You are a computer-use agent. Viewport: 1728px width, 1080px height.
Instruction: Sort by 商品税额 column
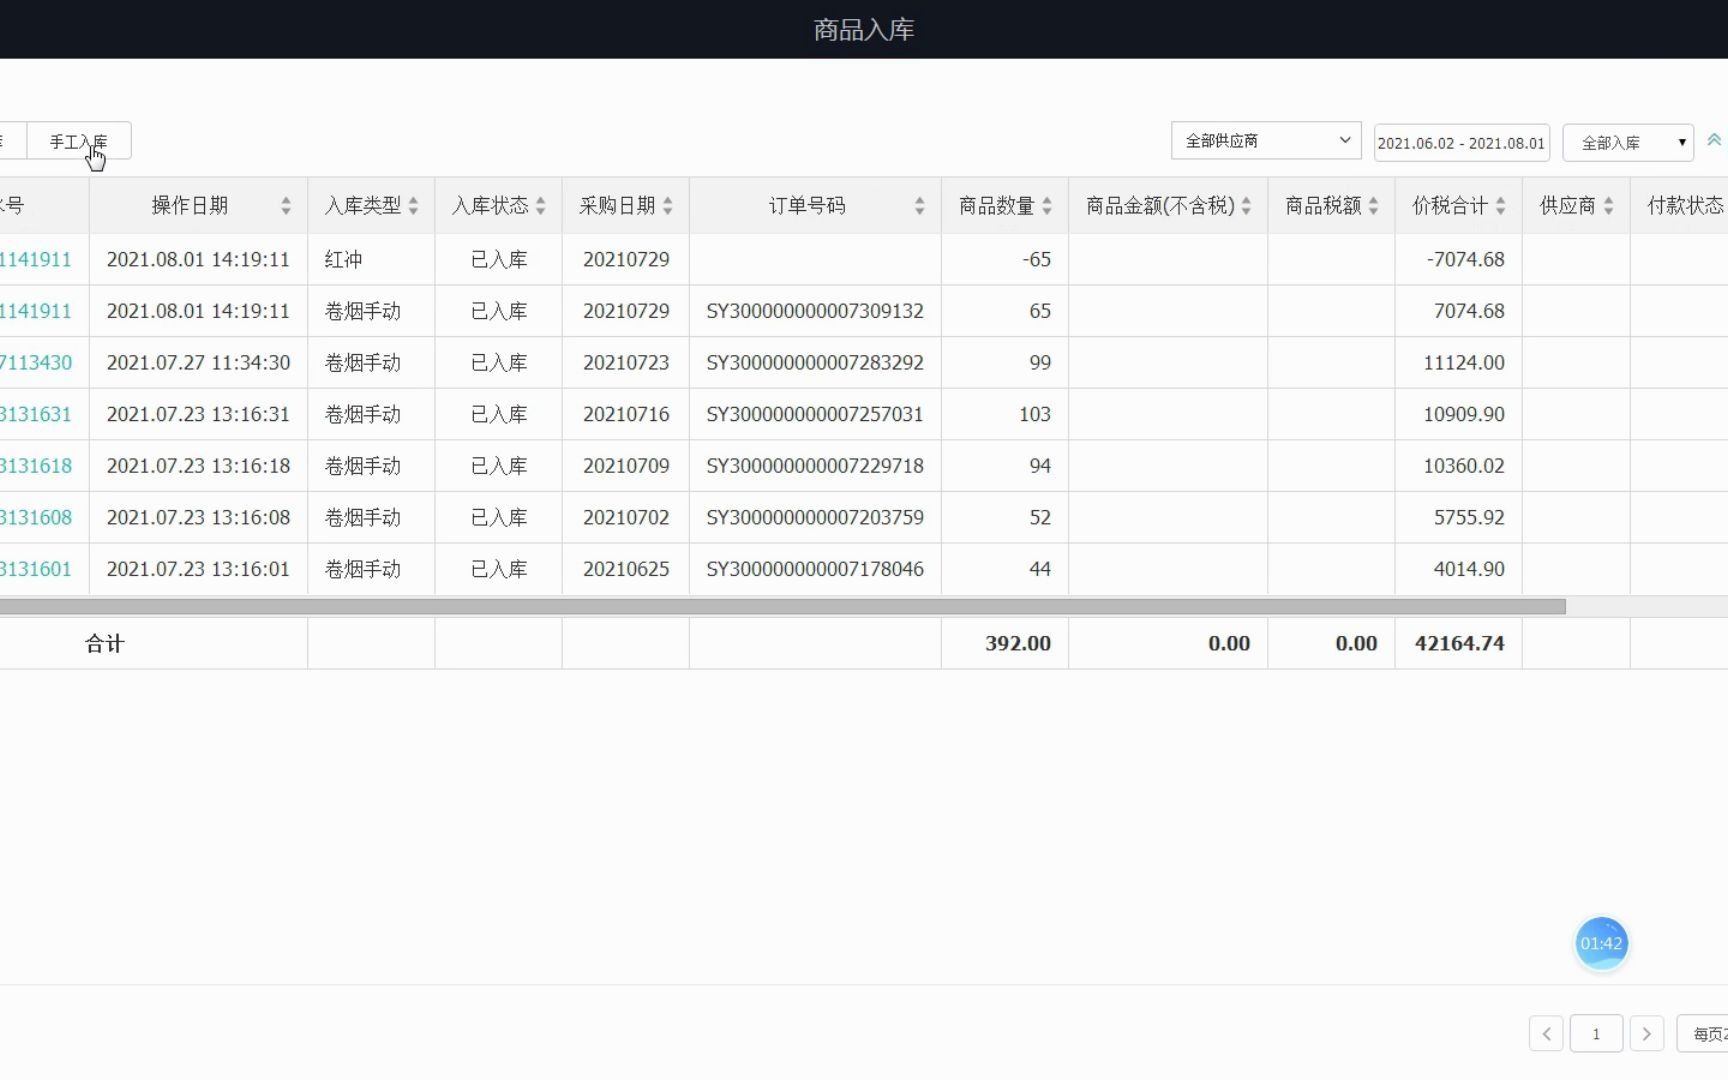pyautogui.click(x=1373, y=206)
